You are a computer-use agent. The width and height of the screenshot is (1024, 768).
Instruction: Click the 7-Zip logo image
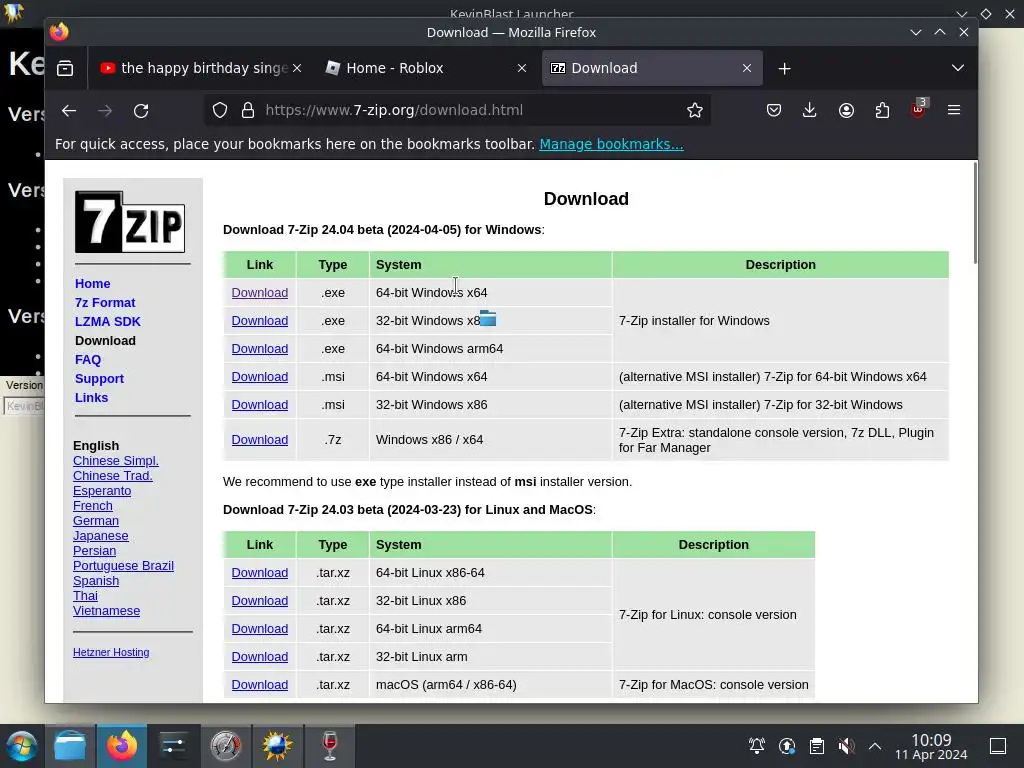click(x=130, y=222)
